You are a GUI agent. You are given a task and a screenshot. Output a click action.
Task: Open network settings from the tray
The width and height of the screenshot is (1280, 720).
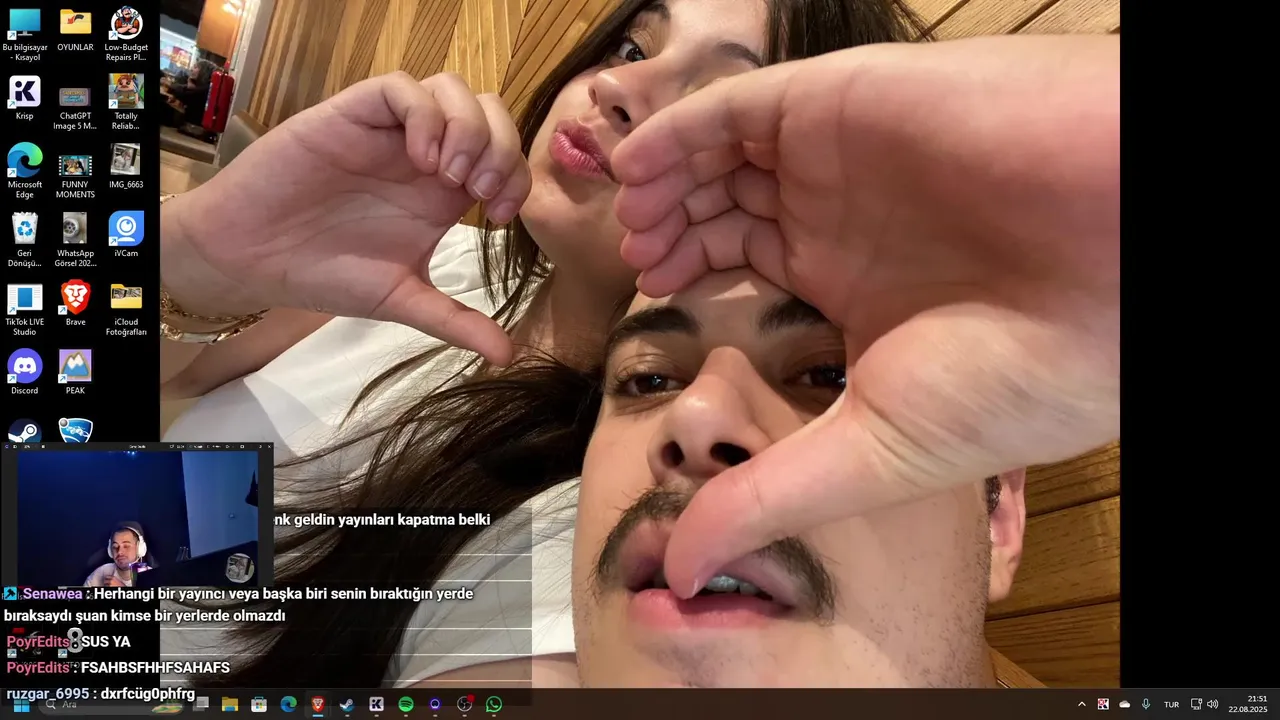(1196, 704)
